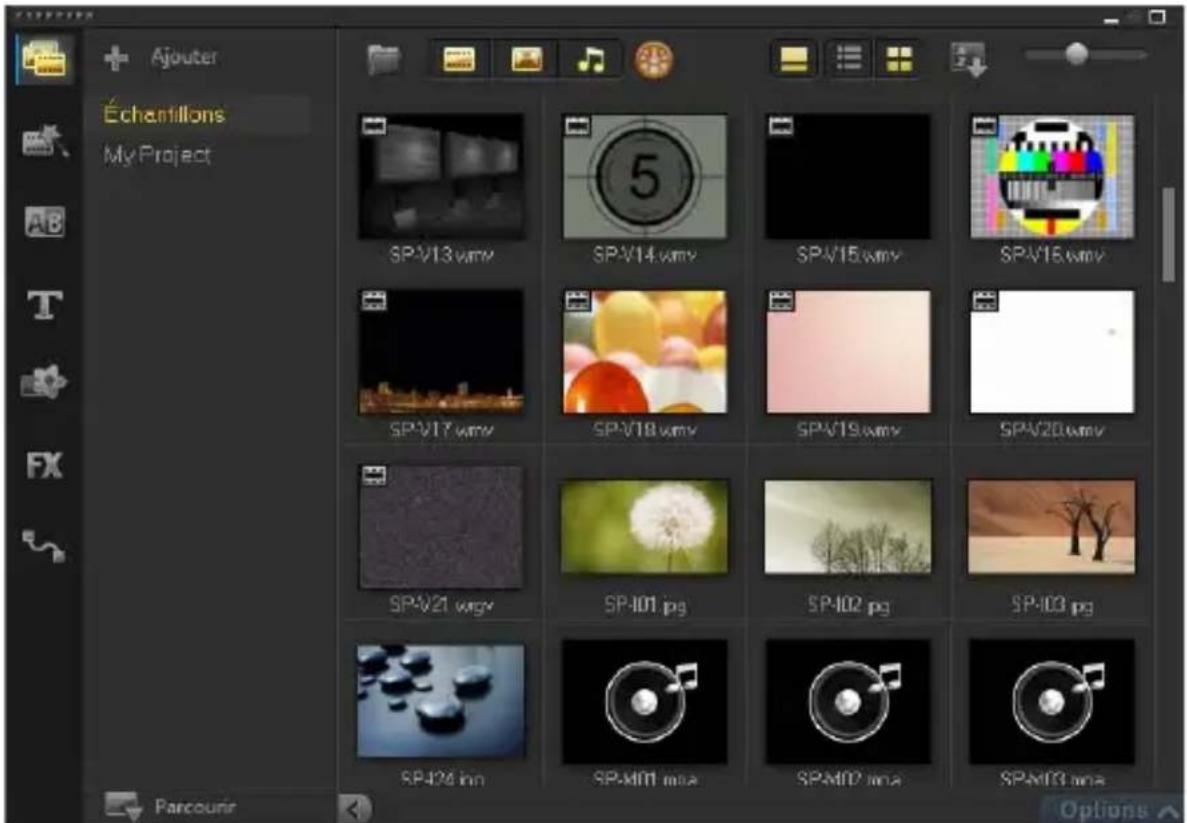Open the FX Filter panel

[45, 465]
